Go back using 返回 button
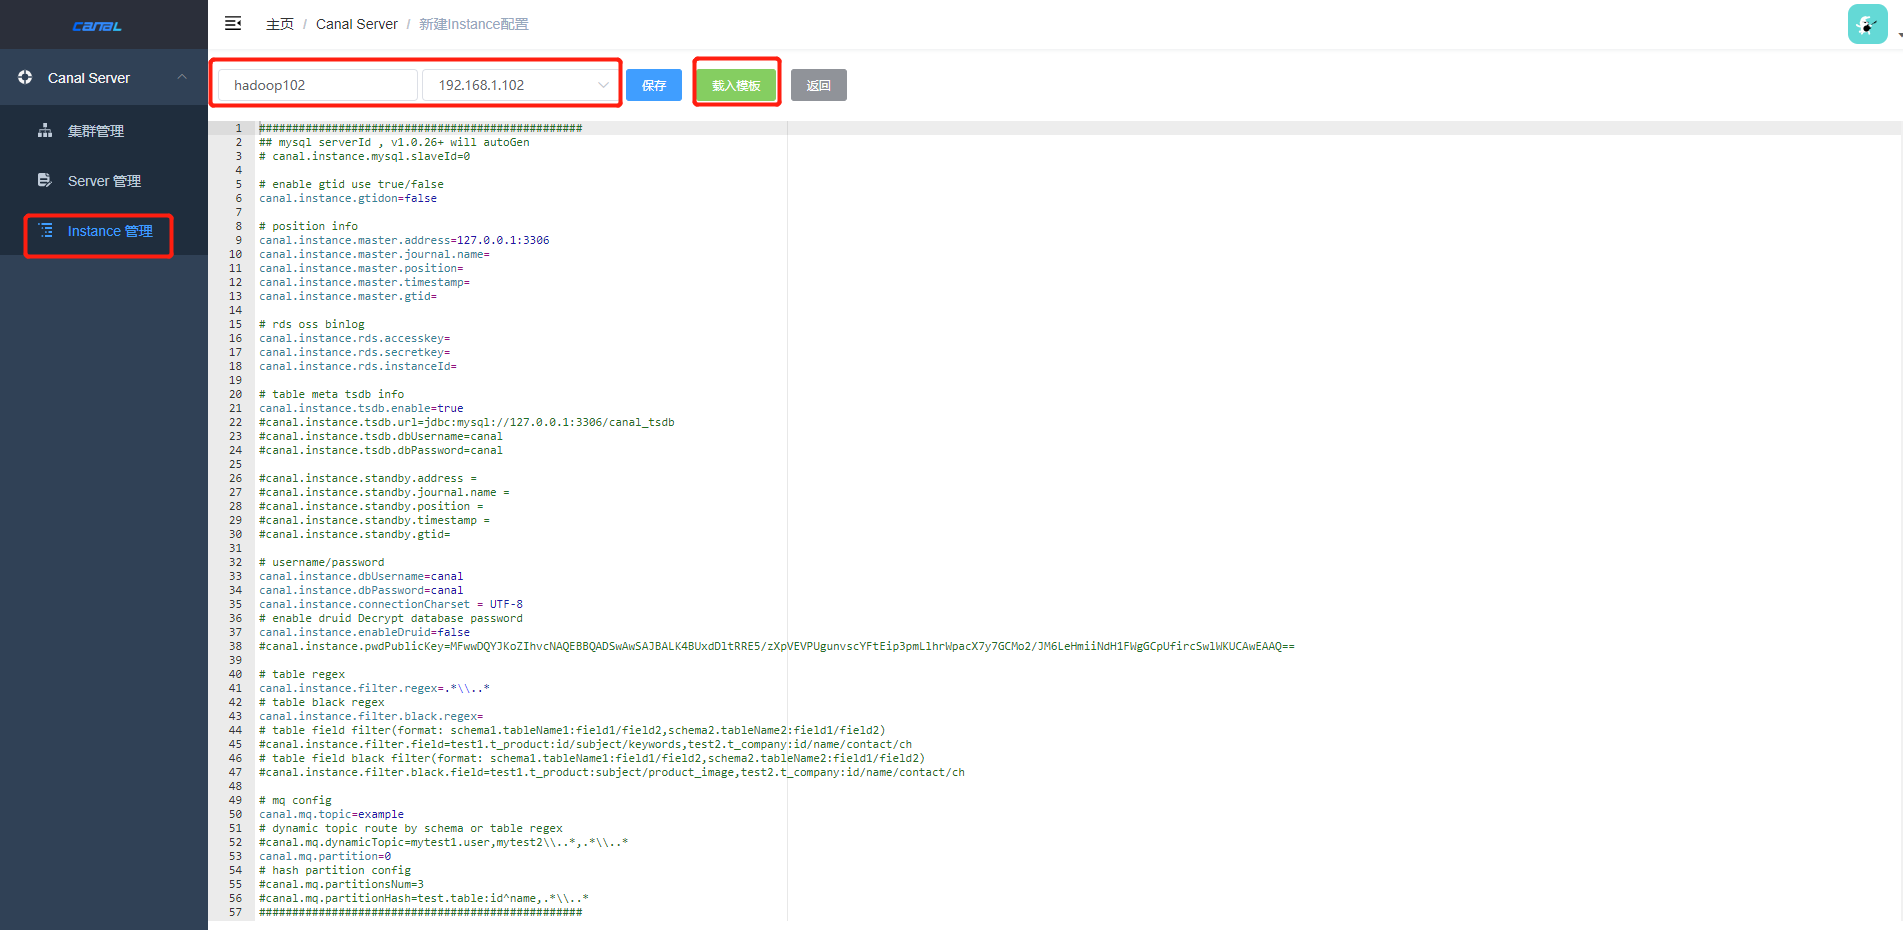 [x=819, y=85]
